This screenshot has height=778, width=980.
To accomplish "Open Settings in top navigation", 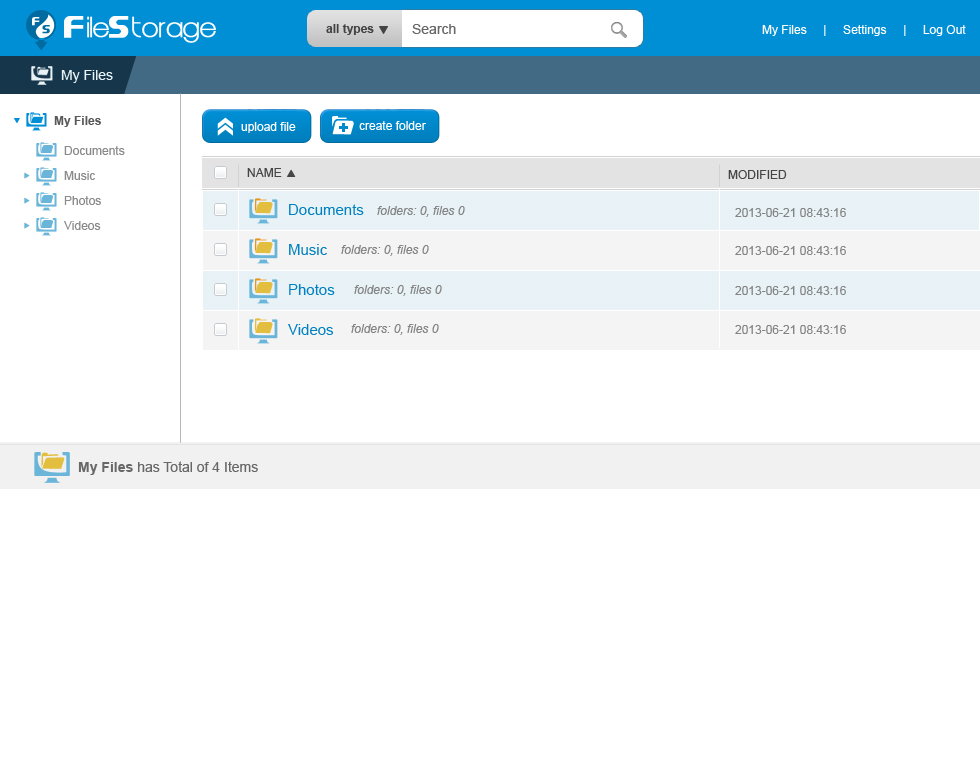I will pyautogui.click(x=864, y=30).
